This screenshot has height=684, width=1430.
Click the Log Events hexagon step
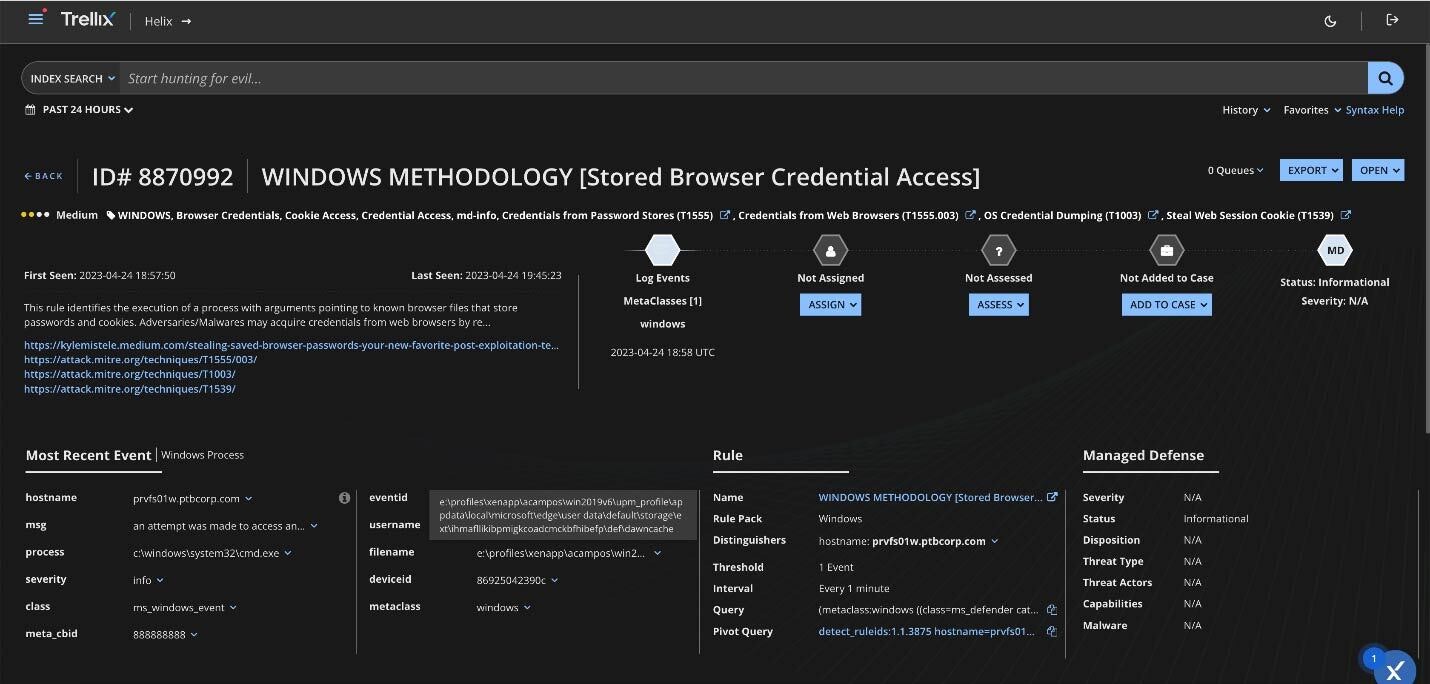coord(662,250)
